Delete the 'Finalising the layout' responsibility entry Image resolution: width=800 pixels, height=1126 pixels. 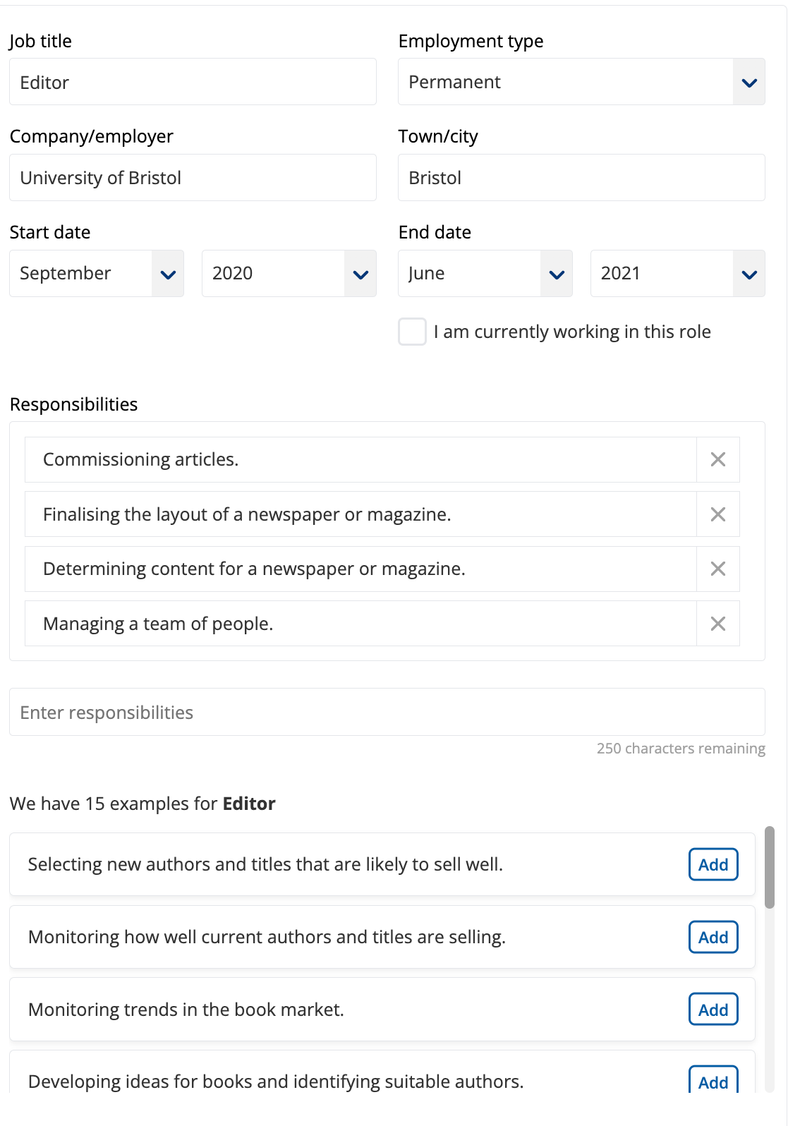tap(717, 514)
